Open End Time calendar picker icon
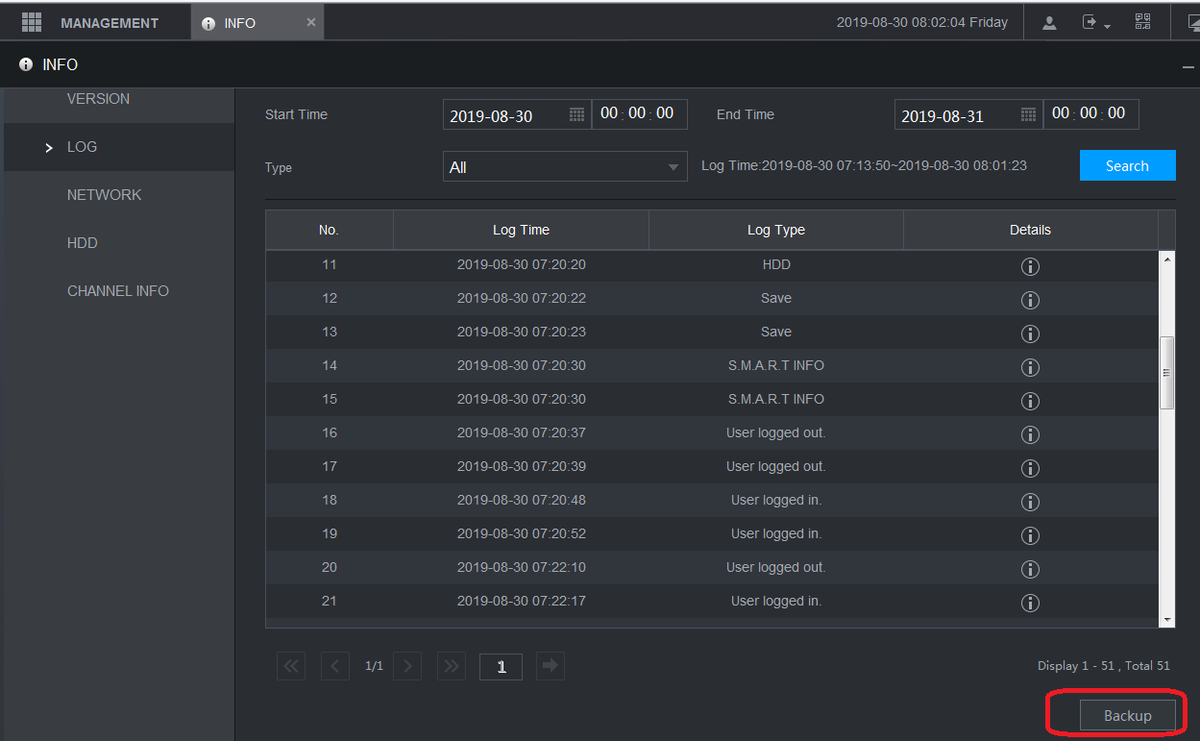Image resolution: width=1200 pixels, height=741 pixels. tap(1028, 115)
